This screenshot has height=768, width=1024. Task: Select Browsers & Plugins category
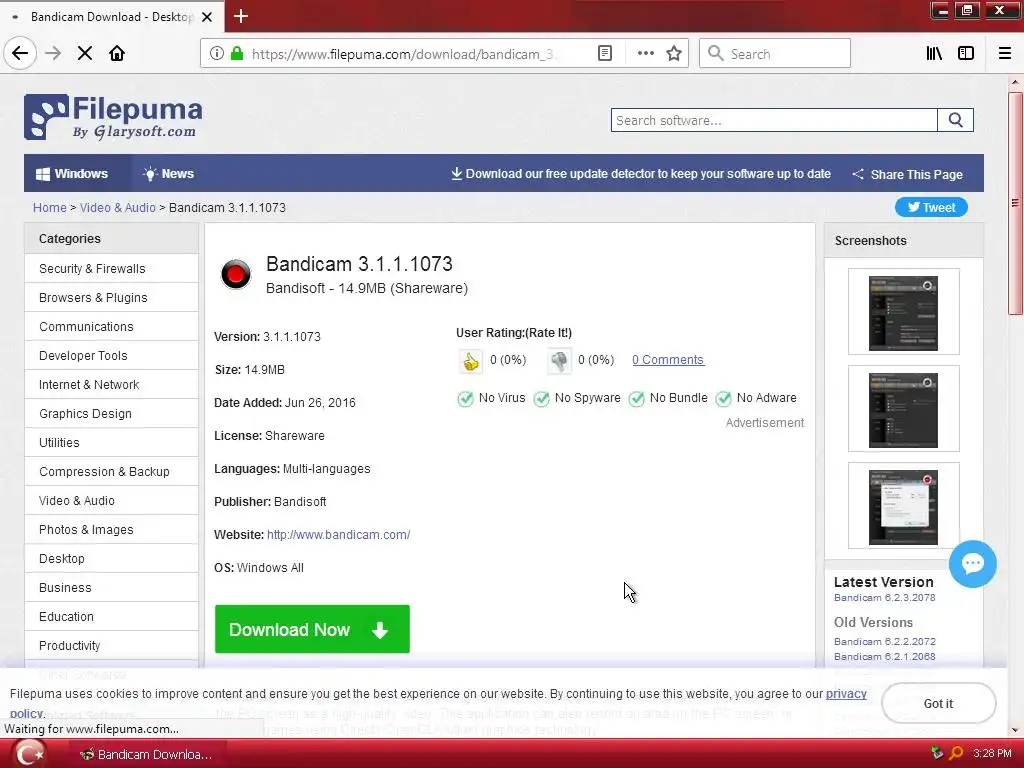click(112, 298)
